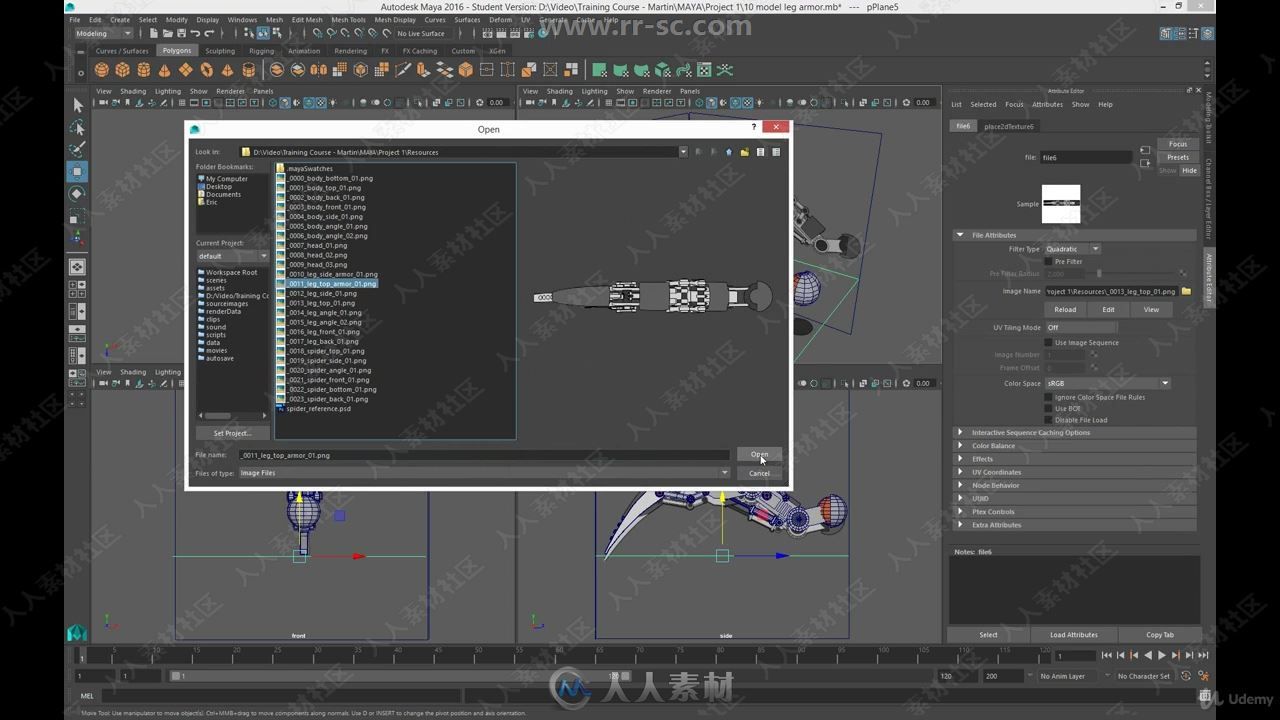Select the Scale tool in toolbox
Screen dimensions: 1280x720
pyautogui.click(x=77, y=217)
